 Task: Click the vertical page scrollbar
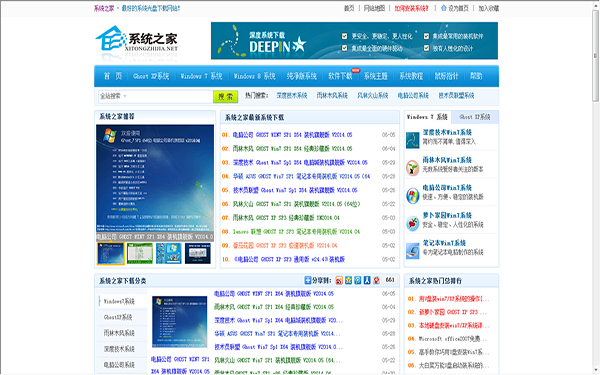595,188
